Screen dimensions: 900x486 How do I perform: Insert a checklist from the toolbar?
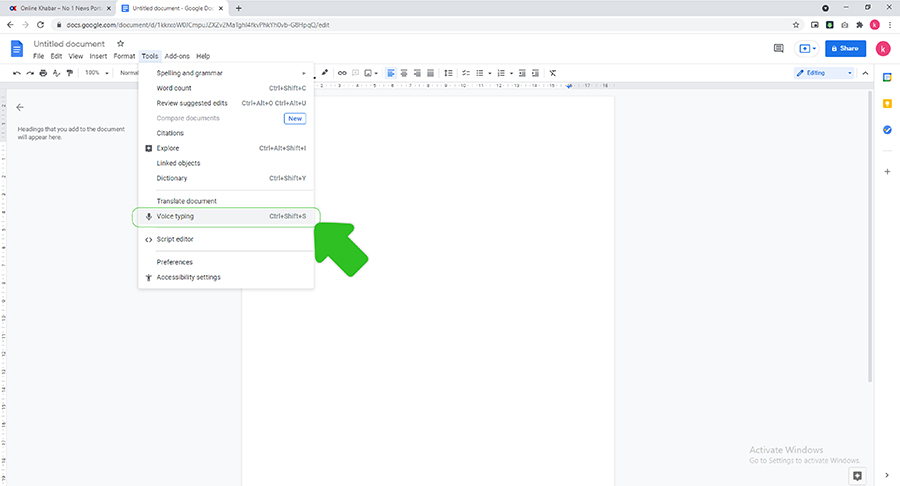click(466, 73)
